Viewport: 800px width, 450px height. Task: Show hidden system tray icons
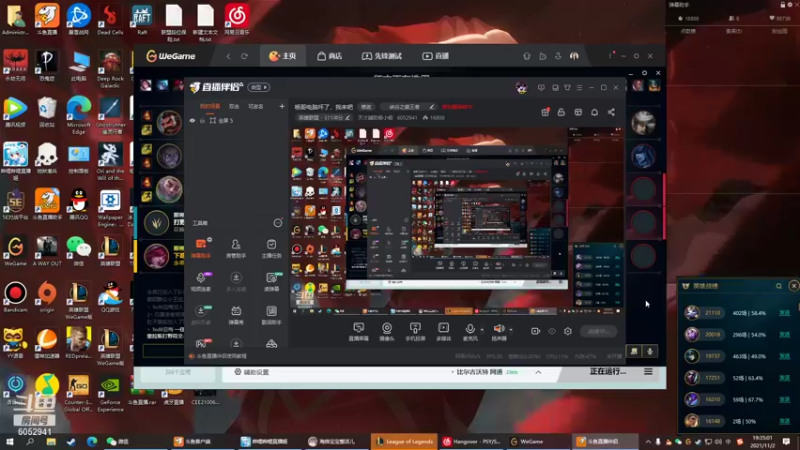pyautogui.click(x=648, y=442)
